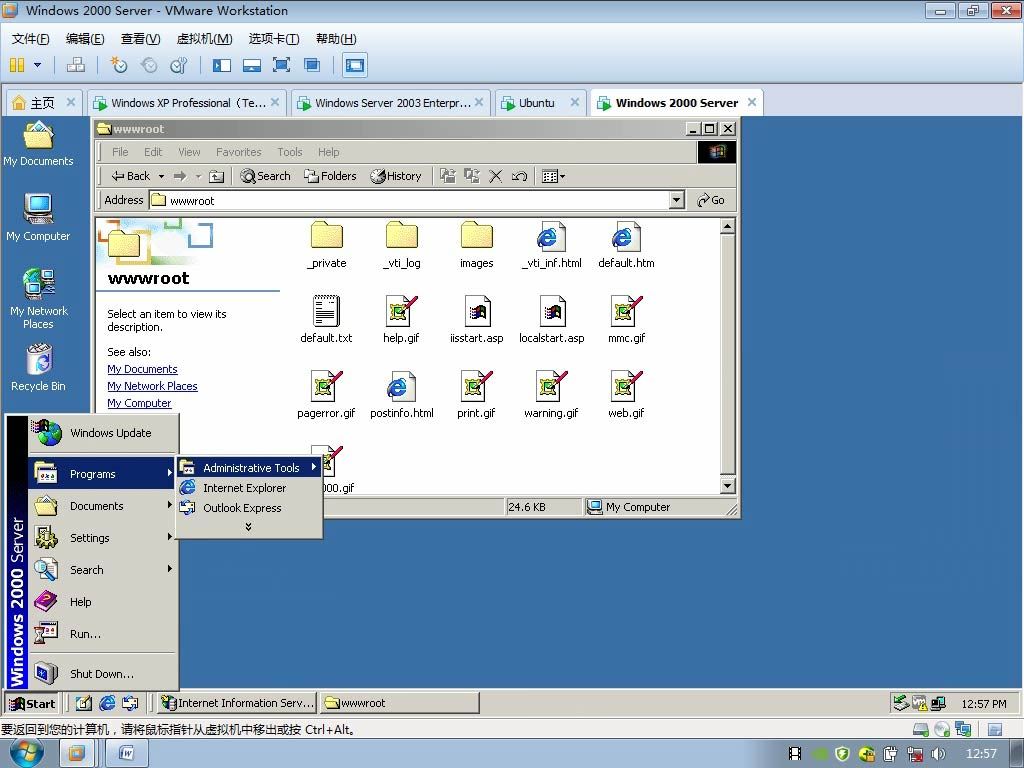Screen dimensions: 1024x768
Task: Open the Back button history dropdown
Action: tap(161, 176)
